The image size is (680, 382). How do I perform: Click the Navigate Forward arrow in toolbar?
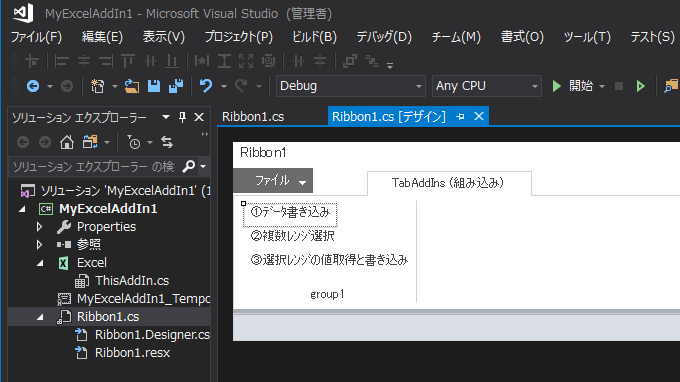click(66, 86)
